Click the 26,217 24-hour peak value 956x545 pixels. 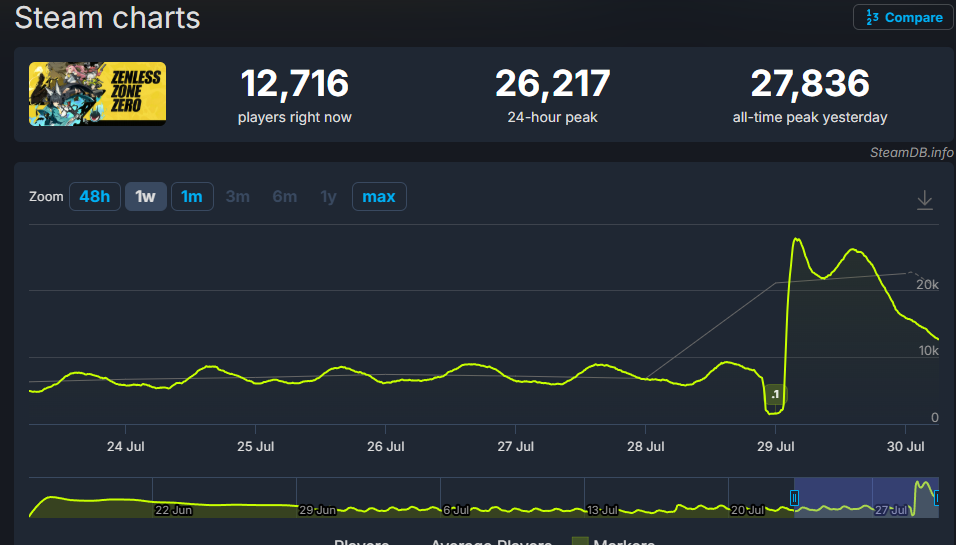click(552, 84)
